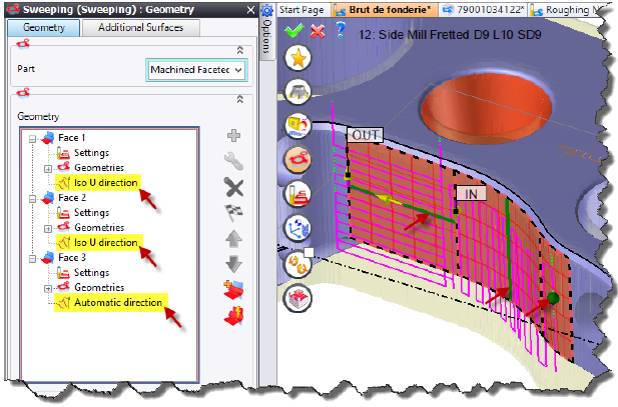
Task: Click the plus add geometry icon
Action: tap(234, 136)
